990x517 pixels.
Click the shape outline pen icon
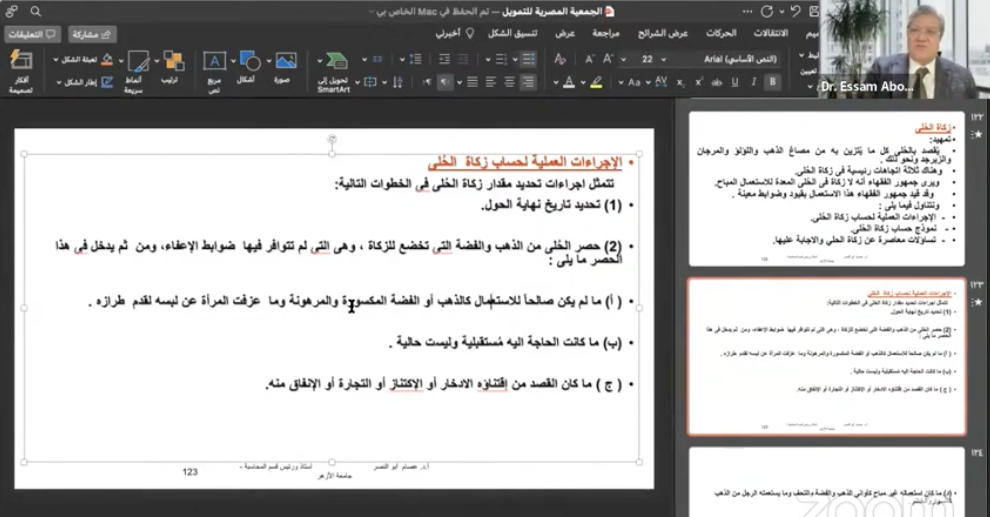(x=107, y=82)
